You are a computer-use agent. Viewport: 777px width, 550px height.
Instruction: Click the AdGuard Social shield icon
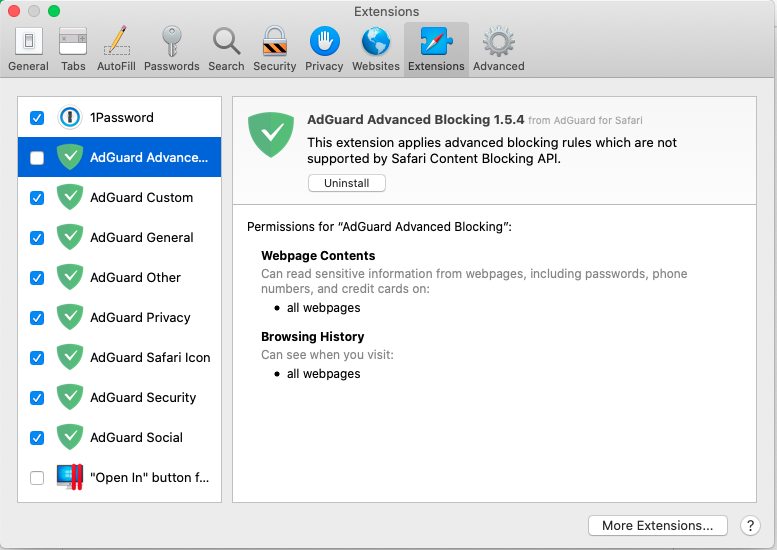(70, 437)
